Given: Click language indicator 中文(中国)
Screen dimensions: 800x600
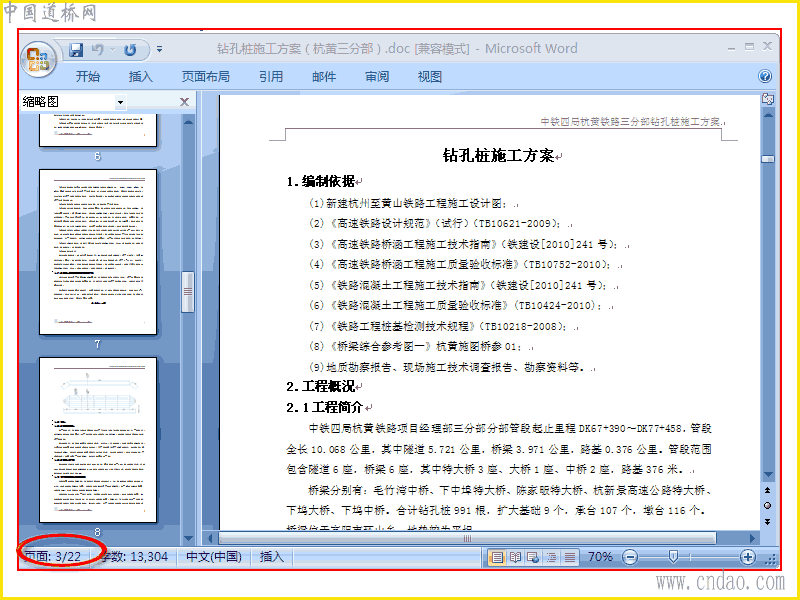Looking at the screenshot, I should pos(214,556).
